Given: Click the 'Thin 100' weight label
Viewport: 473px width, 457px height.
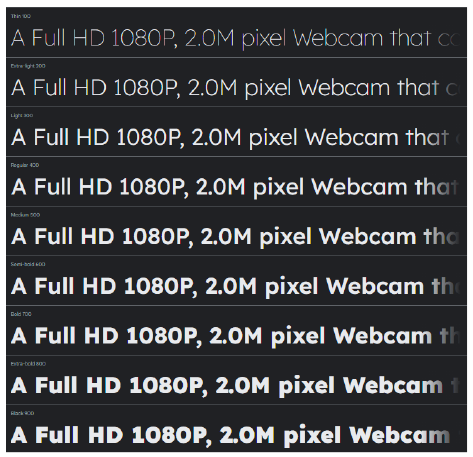Looking at the screenshot, I should 21,16.
